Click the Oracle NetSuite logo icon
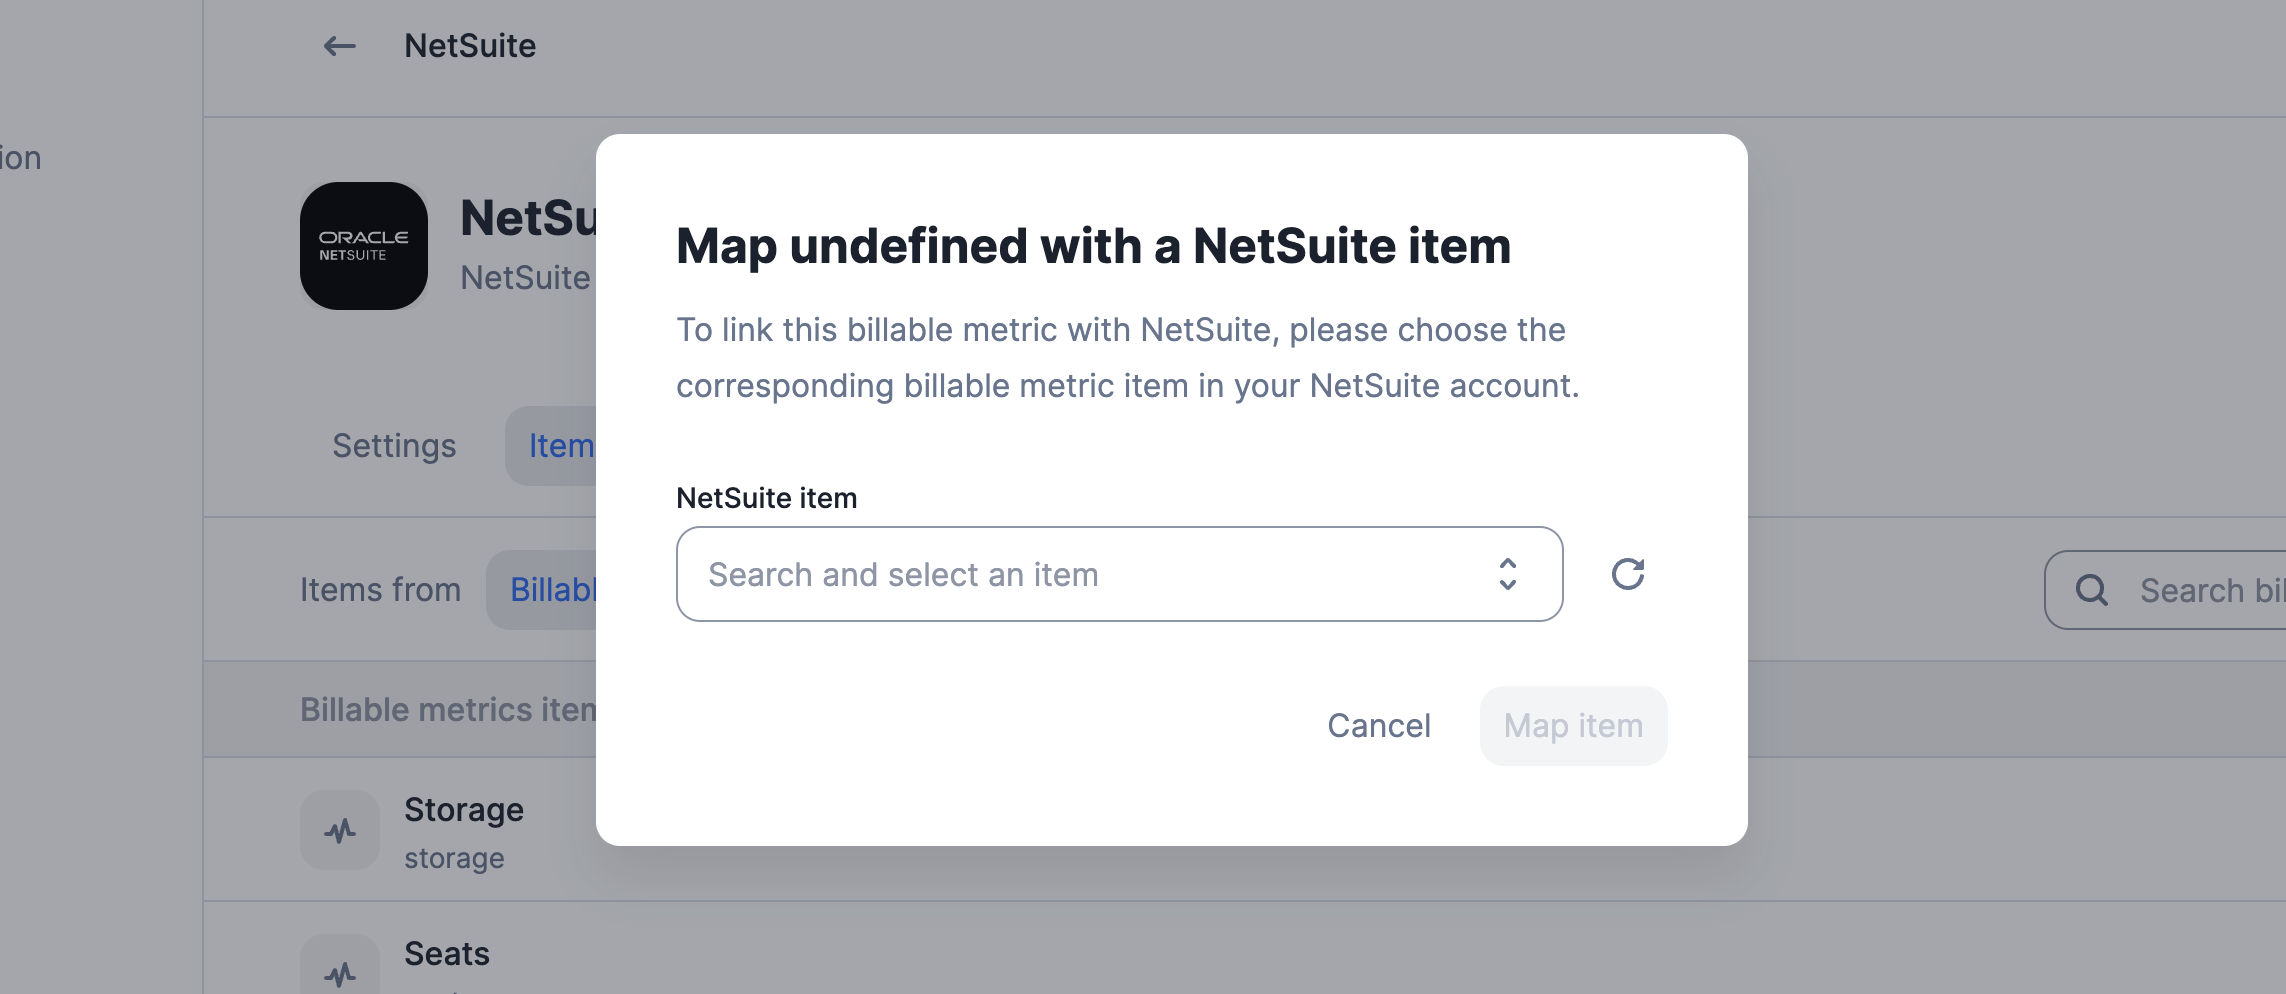This screenshot has height=994, width=2286. (364, 246)
